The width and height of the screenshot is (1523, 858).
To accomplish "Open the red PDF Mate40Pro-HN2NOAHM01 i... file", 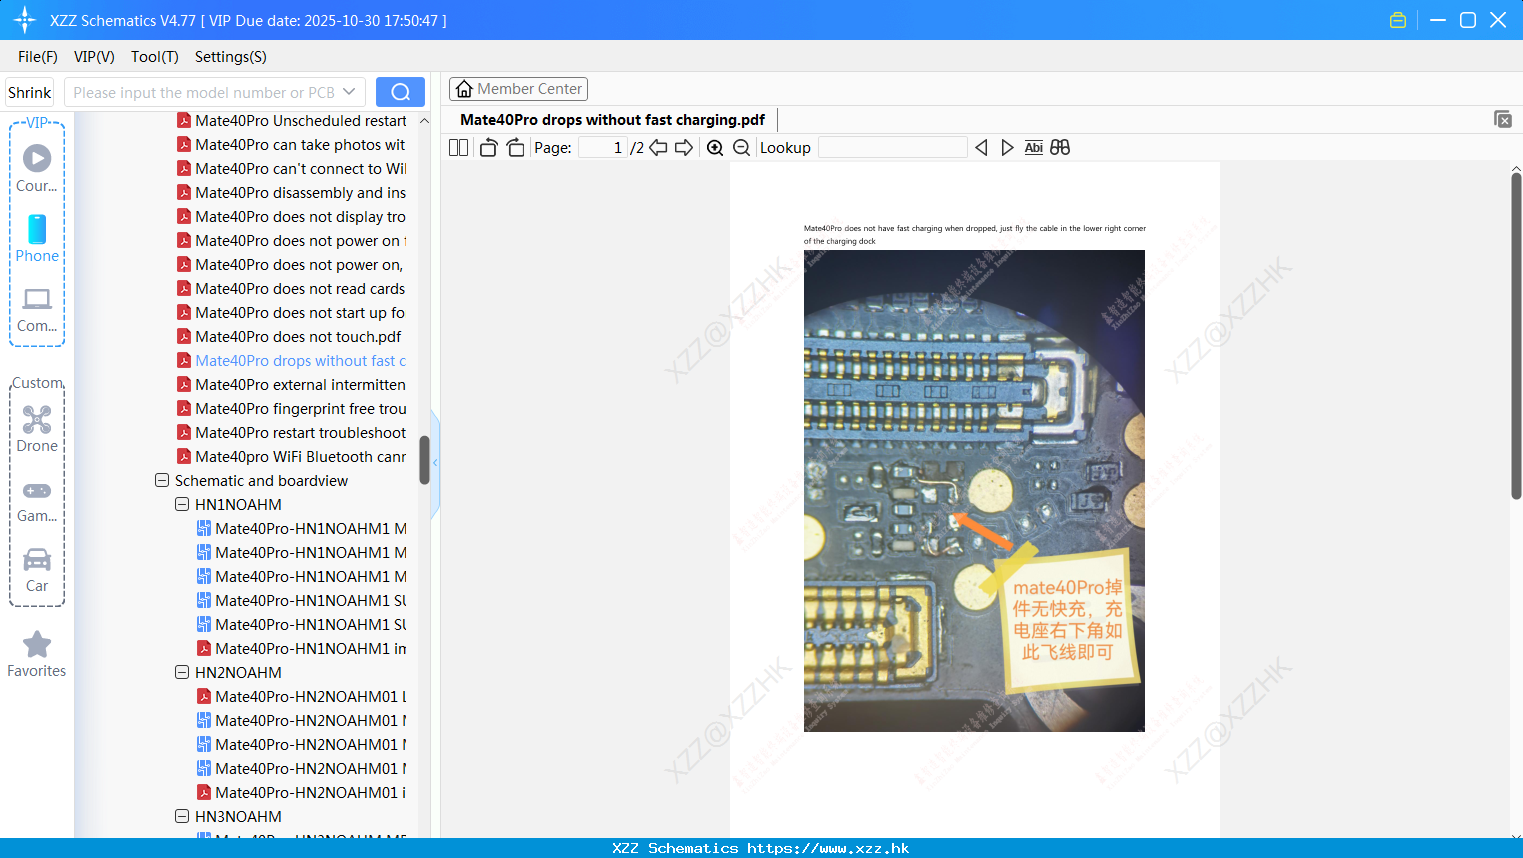I will tap(302, 792).
